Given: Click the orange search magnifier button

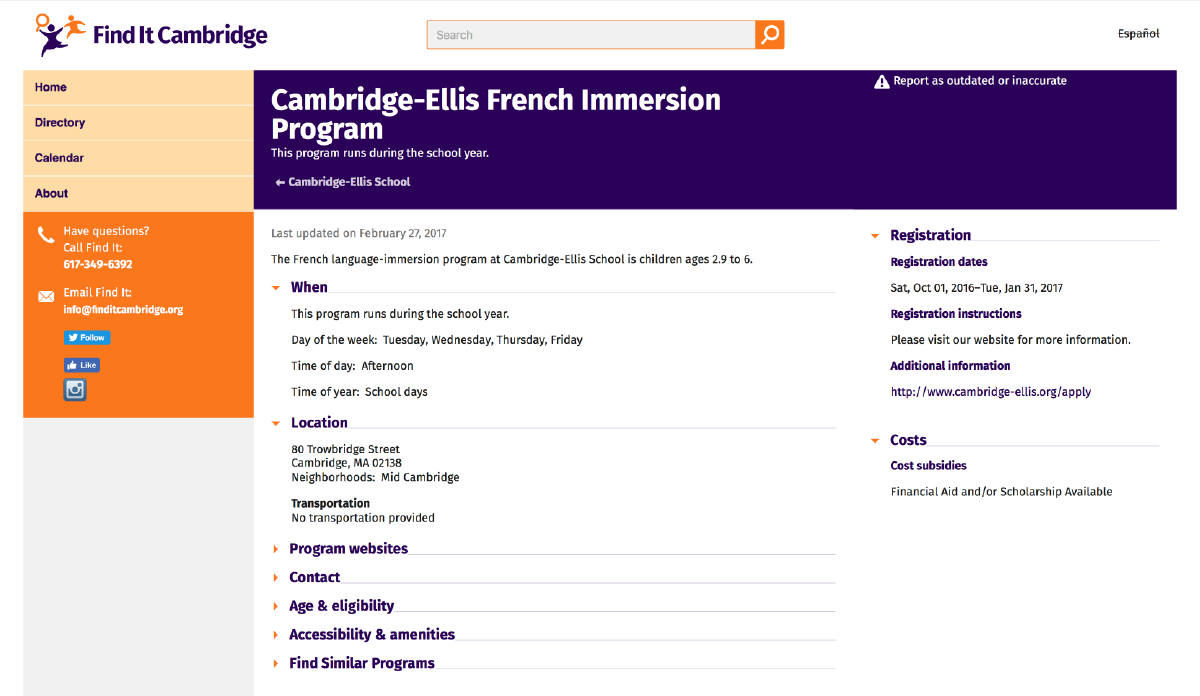Looking at the screenshot, I should click(x=770, y=35).
